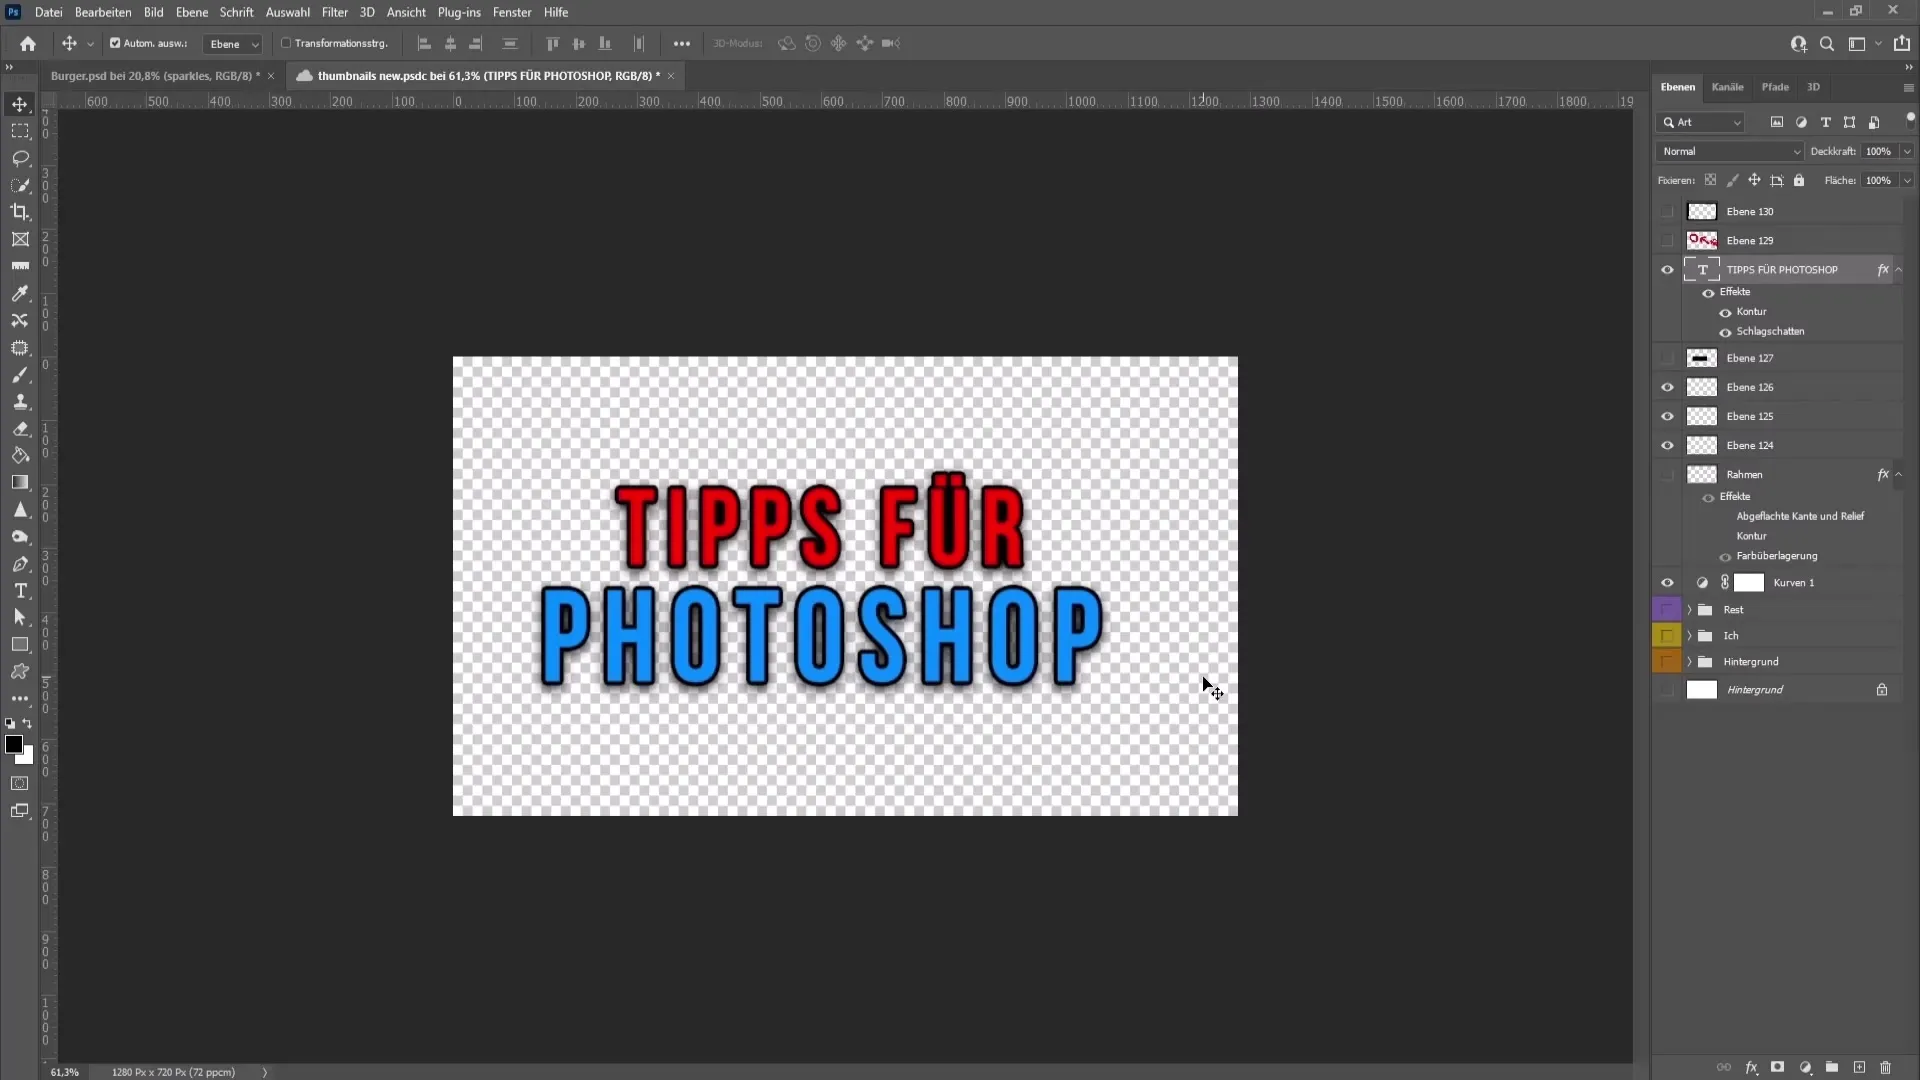1920x1080 pixels.
Task: Hide the Kurven 1 layer
Action: point(1667,583)
